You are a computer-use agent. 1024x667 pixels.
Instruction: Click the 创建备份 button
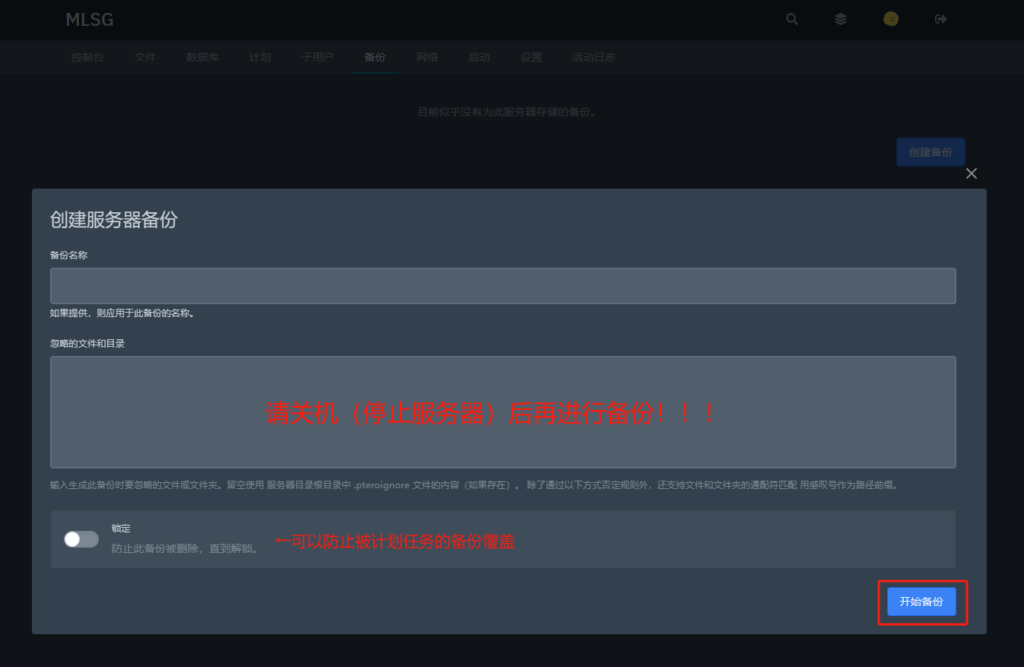tap(930, 152)
